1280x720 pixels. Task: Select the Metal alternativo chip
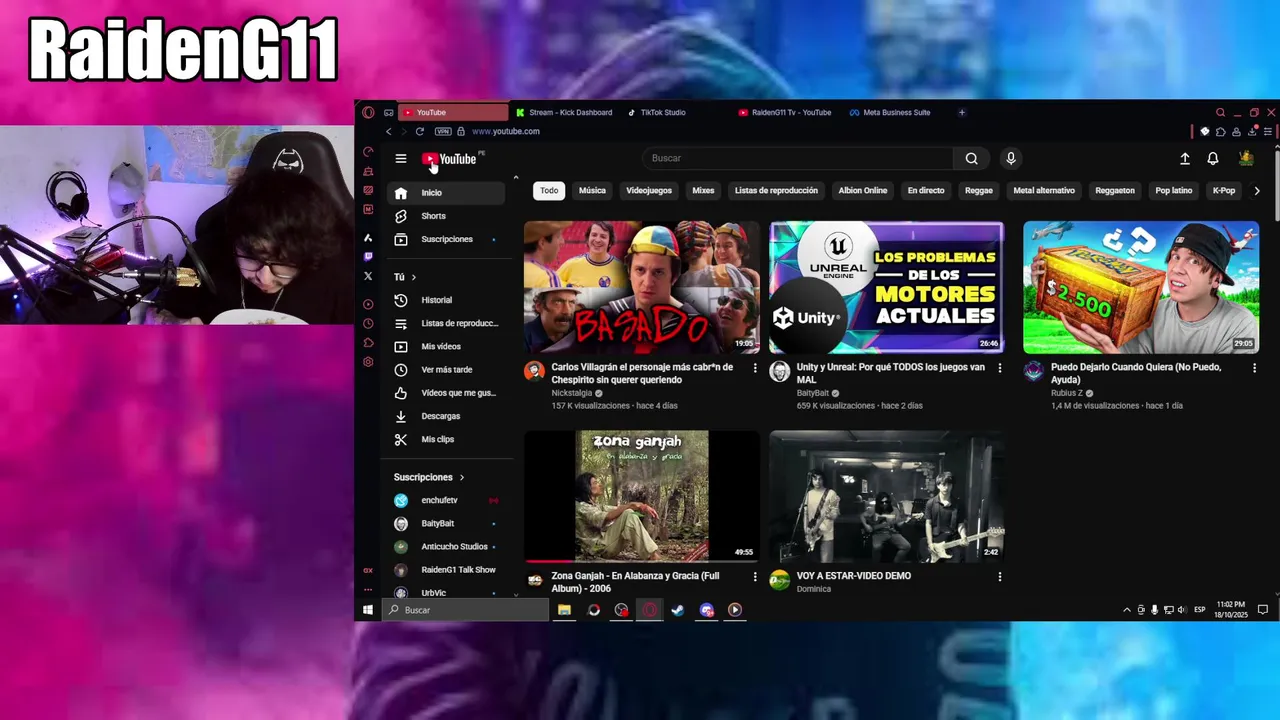[1044, 190]
